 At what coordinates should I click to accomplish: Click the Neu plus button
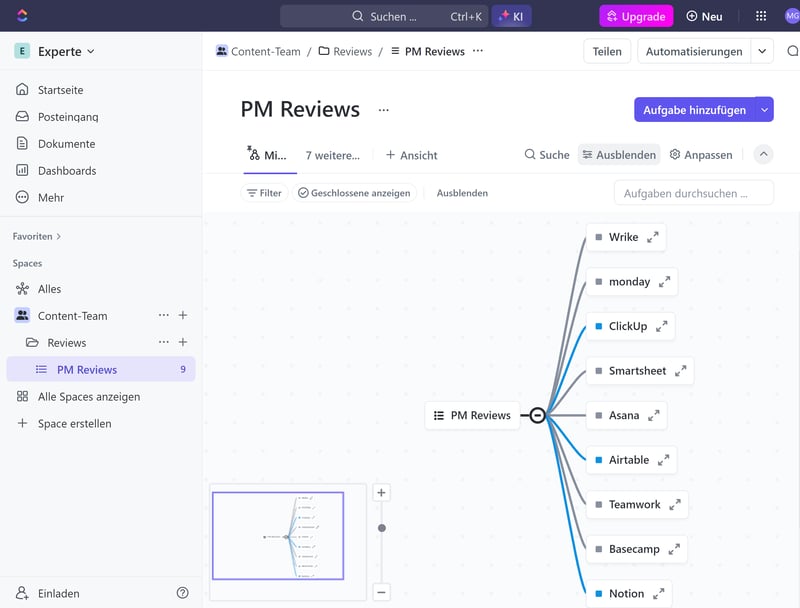(x=704, y=16)
